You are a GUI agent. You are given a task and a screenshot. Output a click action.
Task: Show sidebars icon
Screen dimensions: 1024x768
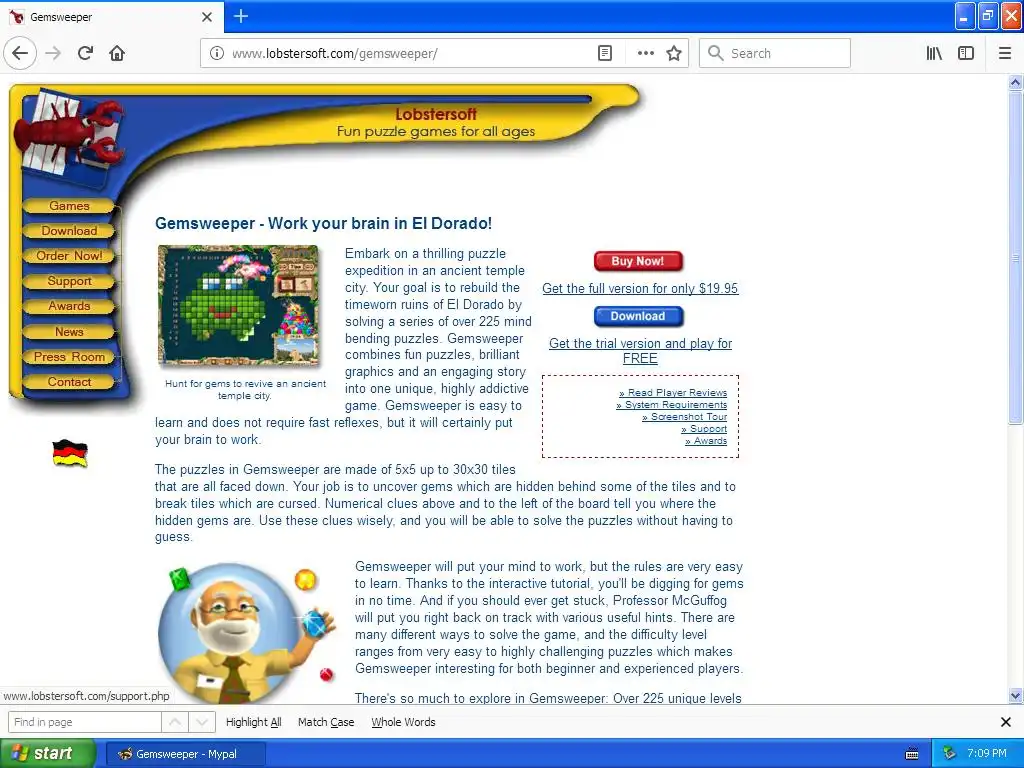click(966, 53)
